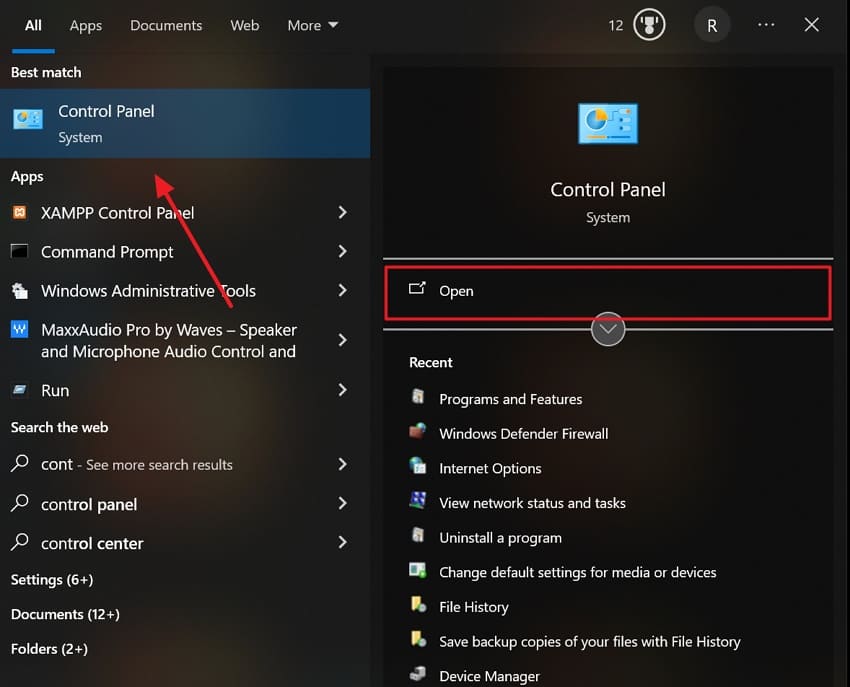Open the Control Panel best match result
The image size is (850, 687).
point(185,124)
